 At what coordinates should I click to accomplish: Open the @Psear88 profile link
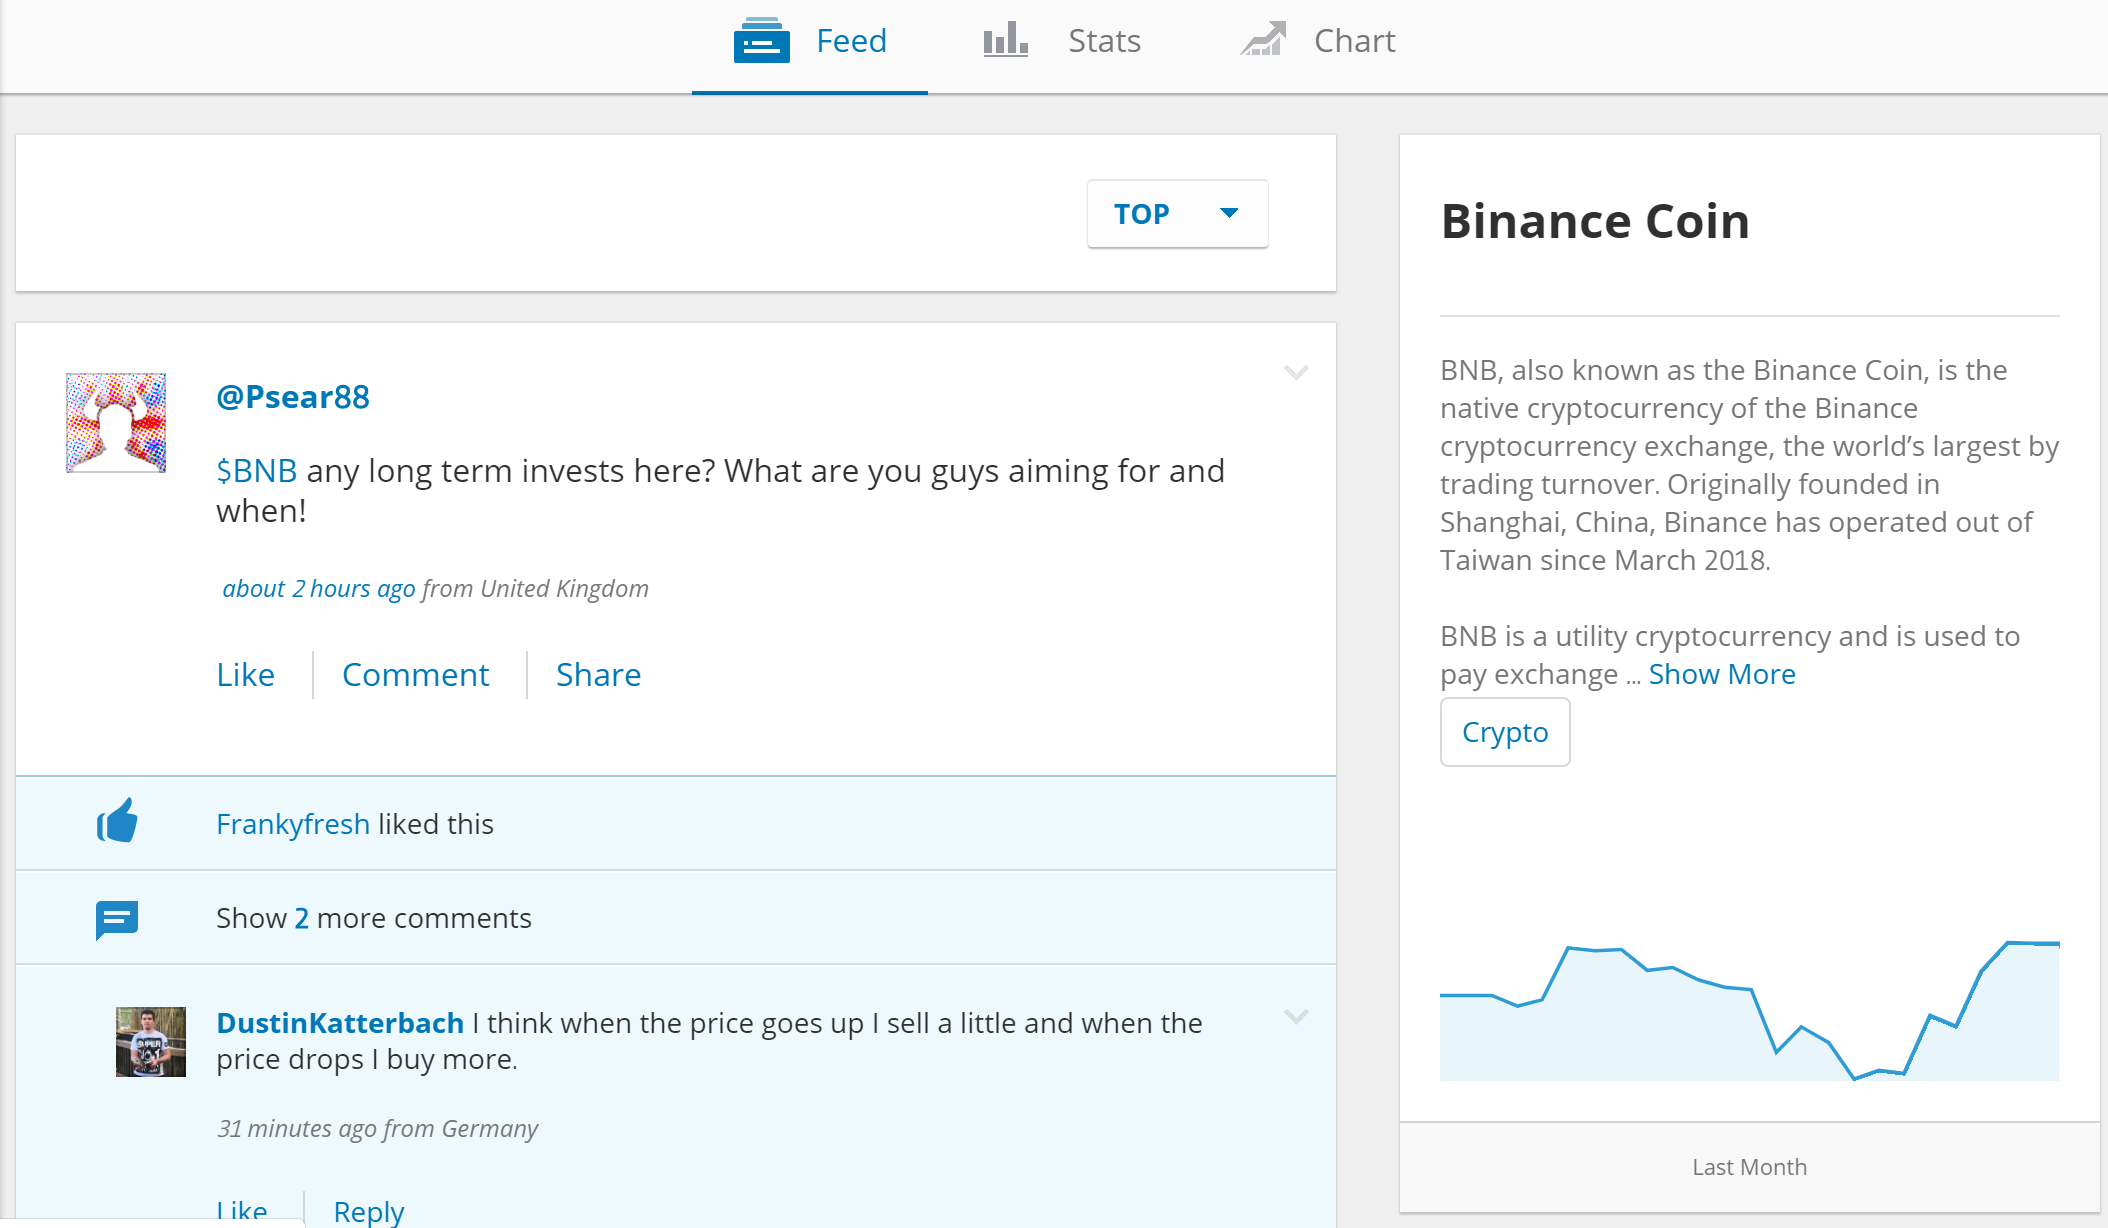(293, 397)
